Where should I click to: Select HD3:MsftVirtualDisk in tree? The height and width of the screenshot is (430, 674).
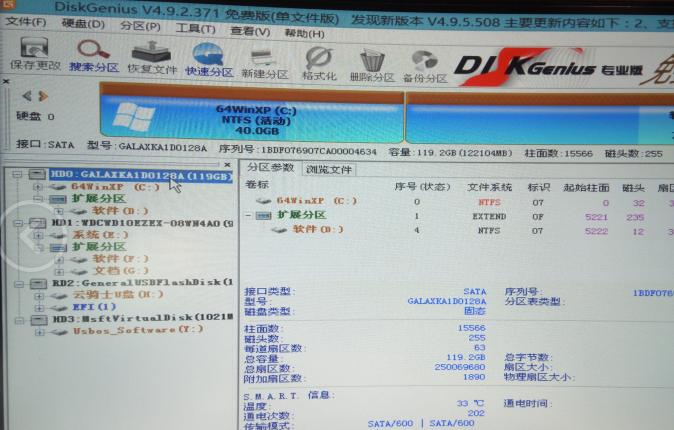click(143, 319)
